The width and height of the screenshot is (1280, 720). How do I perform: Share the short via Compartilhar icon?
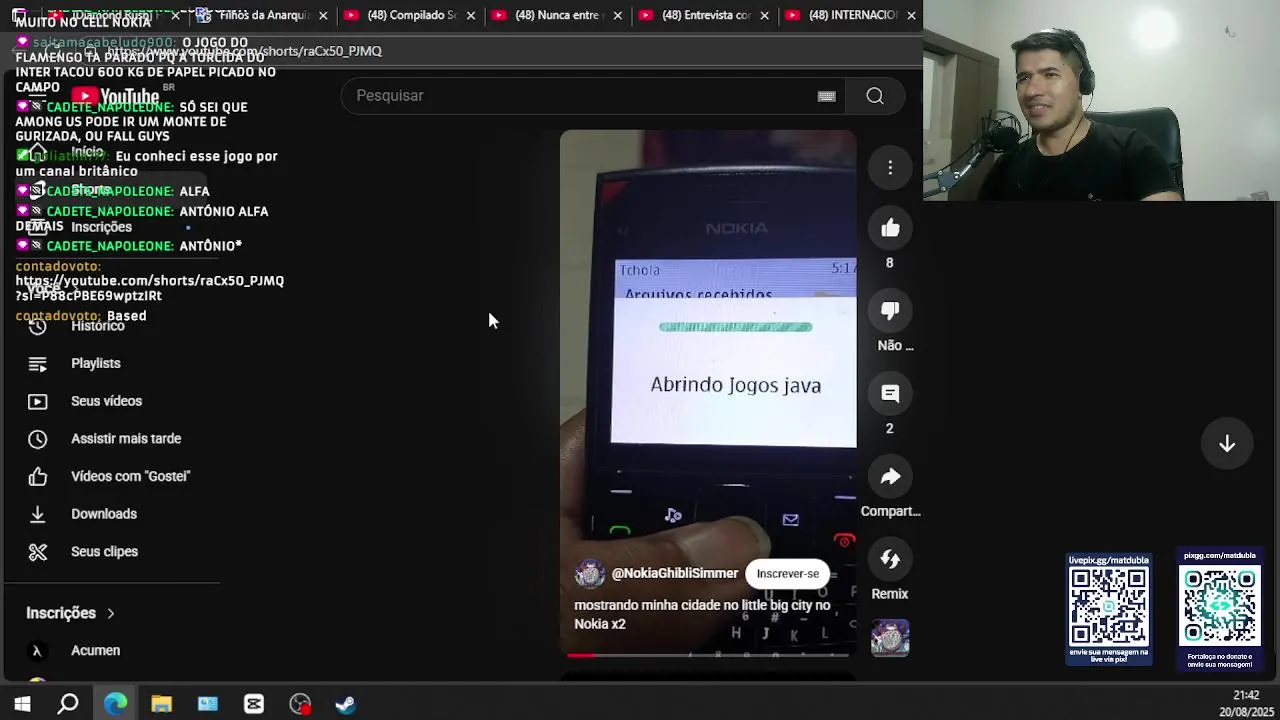pos(890,477)
